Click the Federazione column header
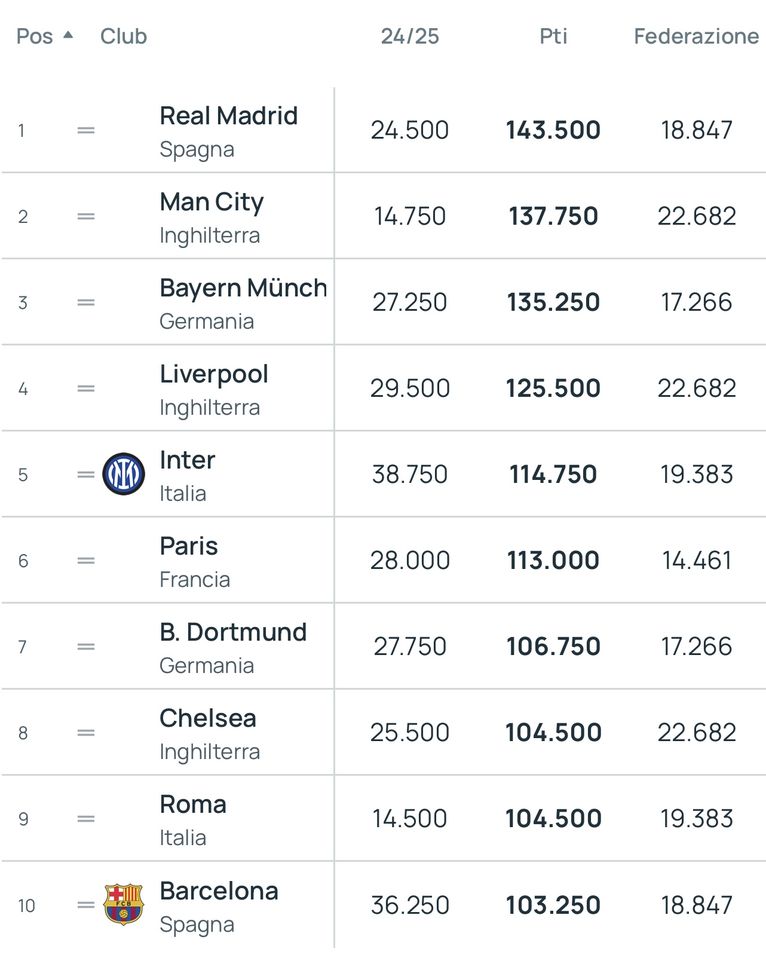 (x=696, y=36)
